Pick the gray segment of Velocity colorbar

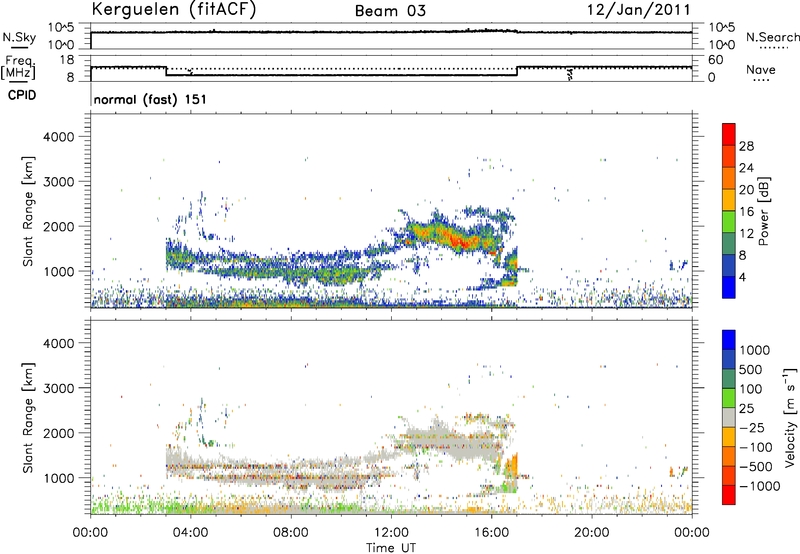[729, 417]
